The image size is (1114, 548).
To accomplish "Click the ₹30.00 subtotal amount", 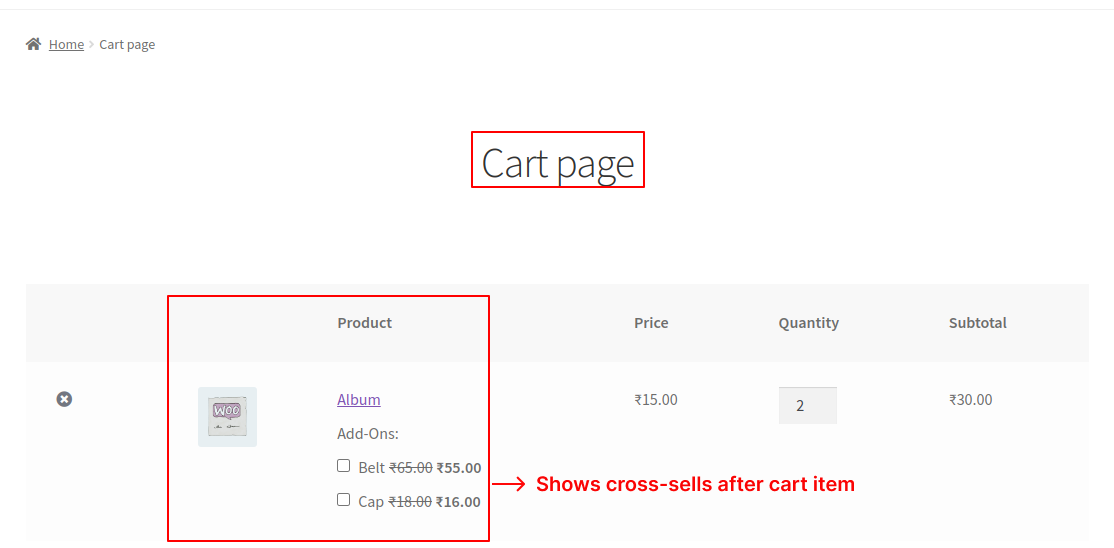I will coord(970,400).
